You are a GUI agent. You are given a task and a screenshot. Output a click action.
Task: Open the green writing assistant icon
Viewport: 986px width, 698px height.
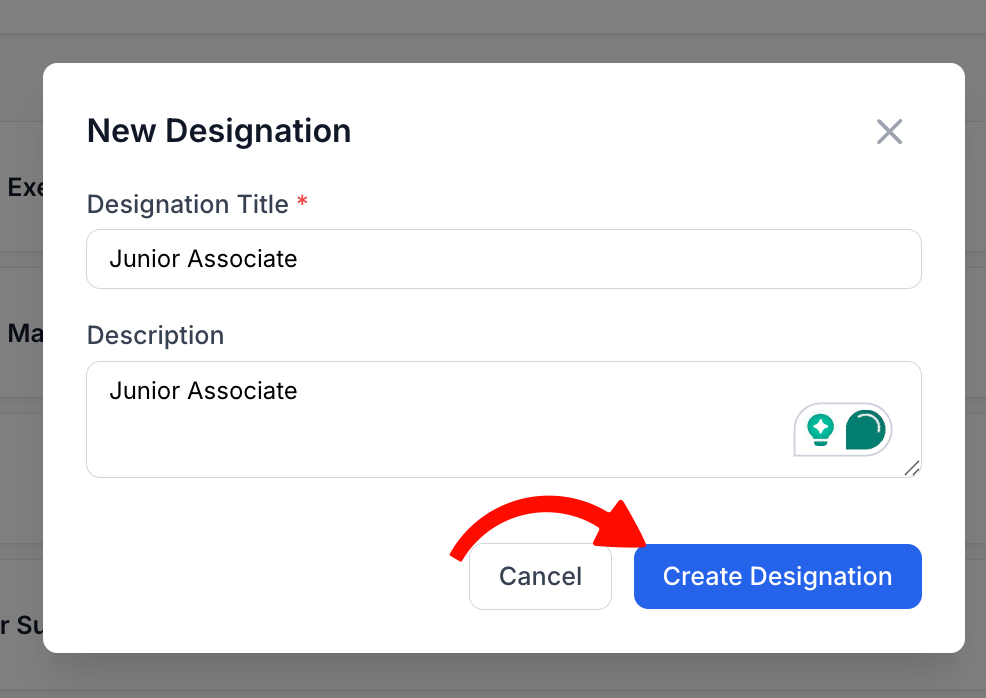click(865, 430)
